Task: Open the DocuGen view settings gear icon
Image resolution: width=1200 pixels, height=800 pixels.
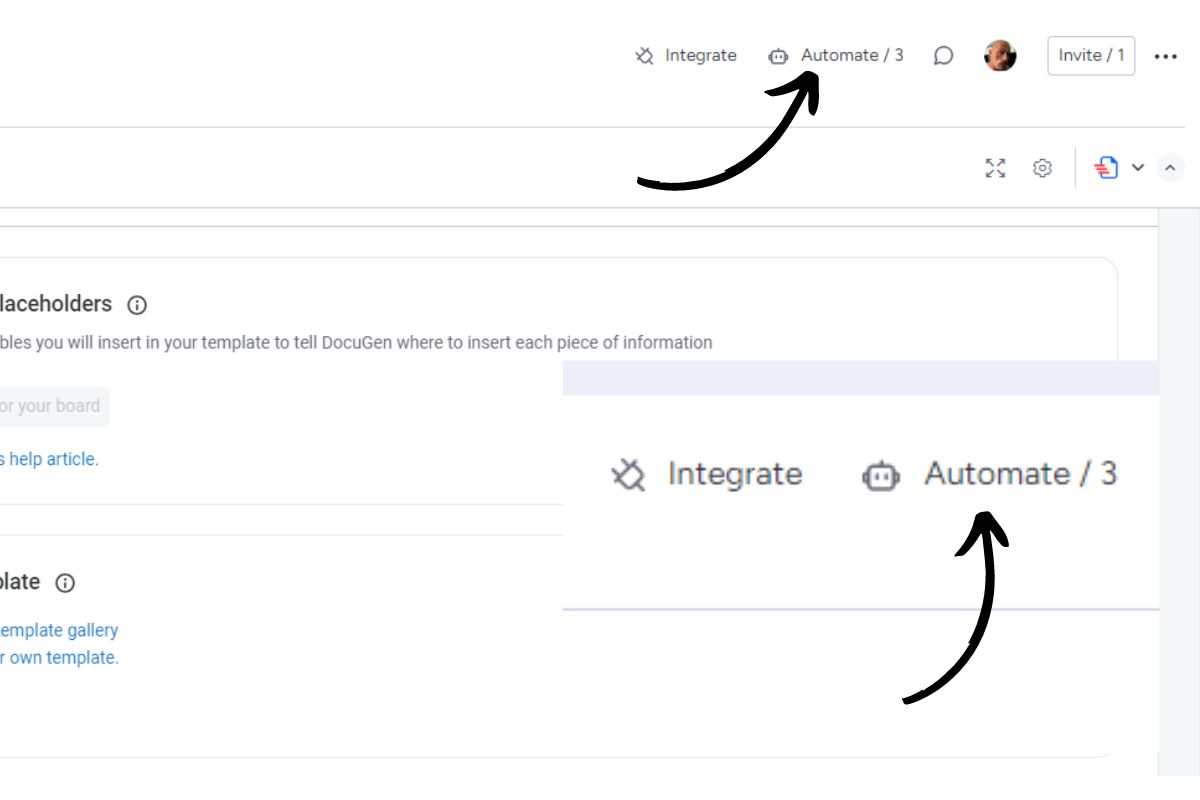Action: [x=1043, y=168]
